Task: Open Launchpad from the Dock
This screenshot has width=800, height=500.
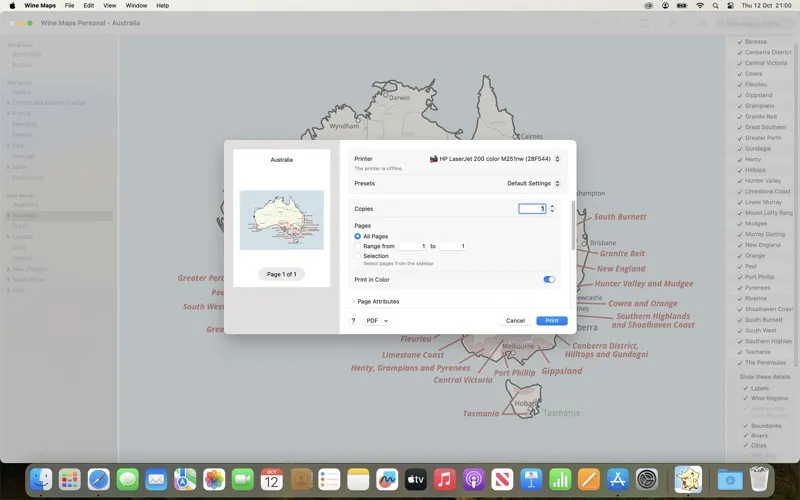Action: [x=70, y=480]
